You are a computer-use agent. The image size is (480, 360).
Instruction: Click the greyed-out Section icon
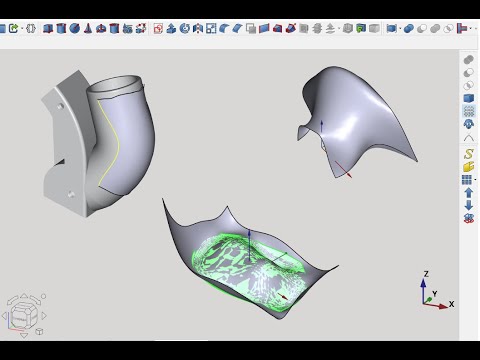tap(304, 28)
